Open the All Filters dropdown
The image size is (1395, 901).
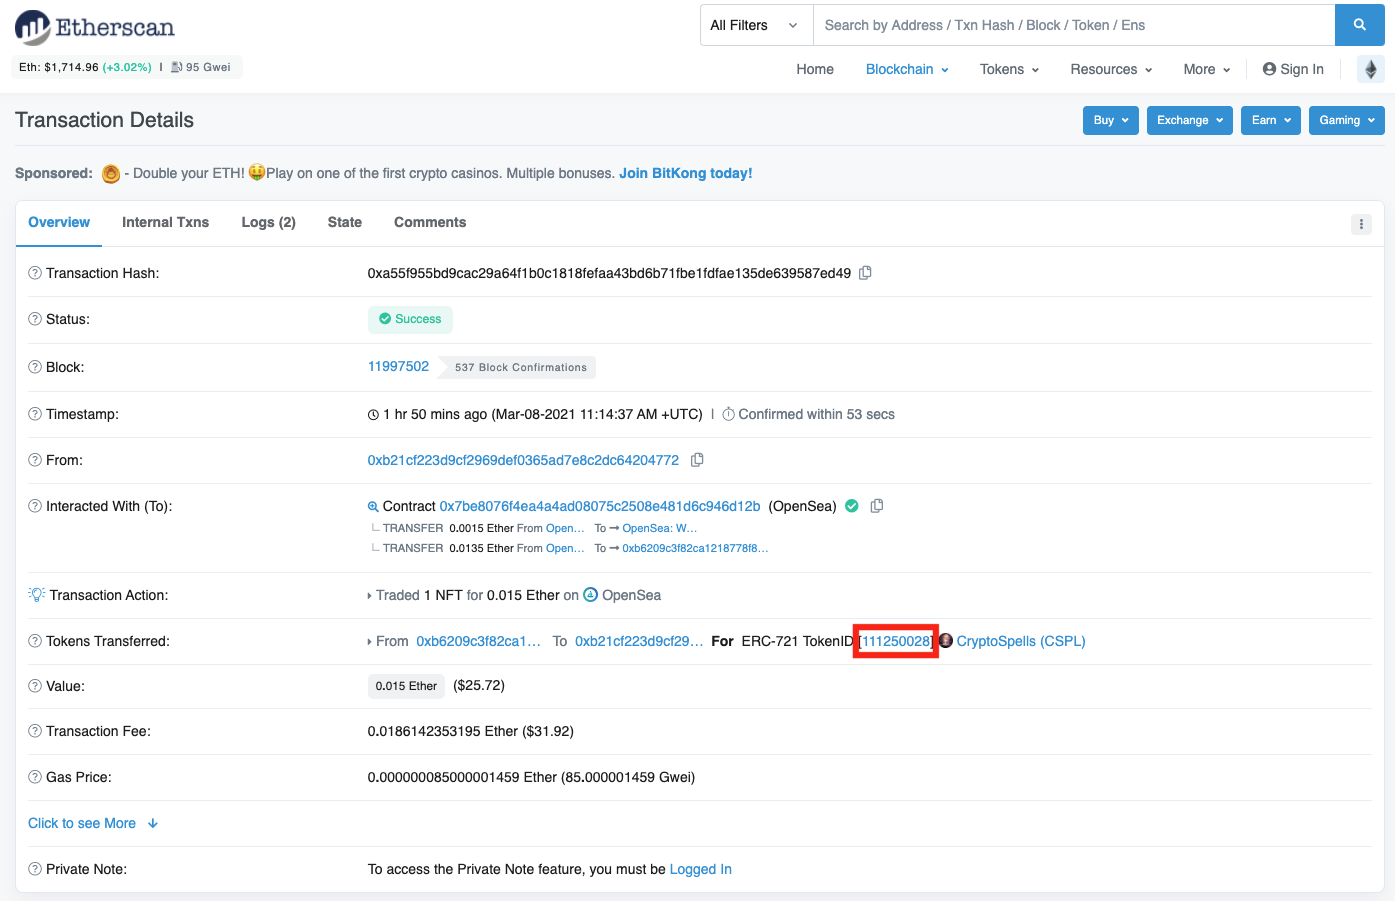[757, 25]
